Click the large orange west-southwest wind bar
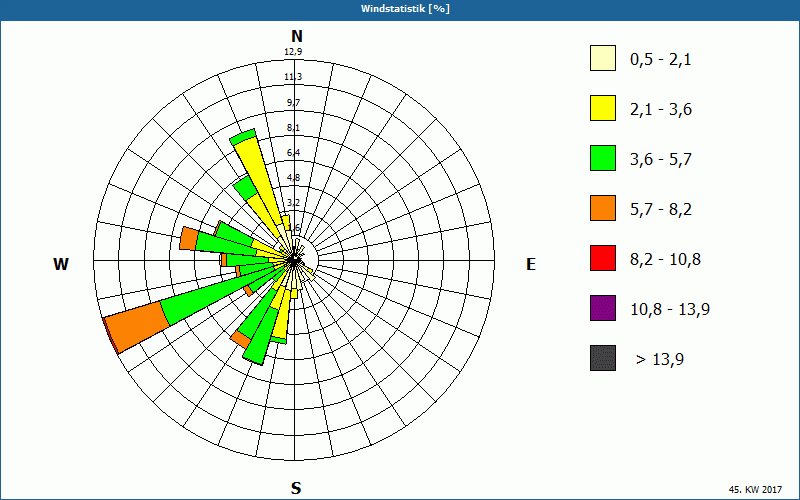 tap(137, 326)
